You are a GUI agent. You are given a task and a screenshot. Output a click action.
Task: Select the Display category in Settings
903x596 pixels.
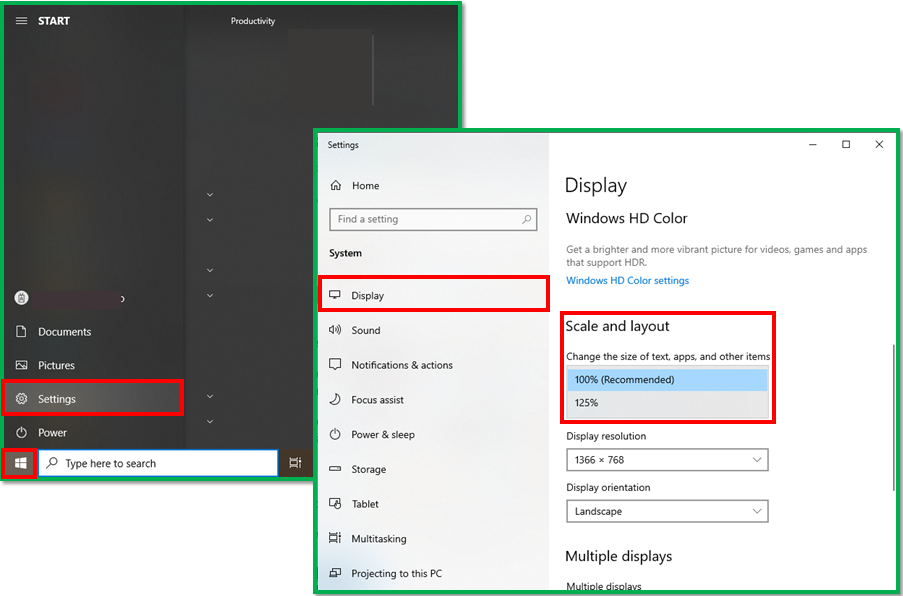pyautogui.click(x=433, y=294)
